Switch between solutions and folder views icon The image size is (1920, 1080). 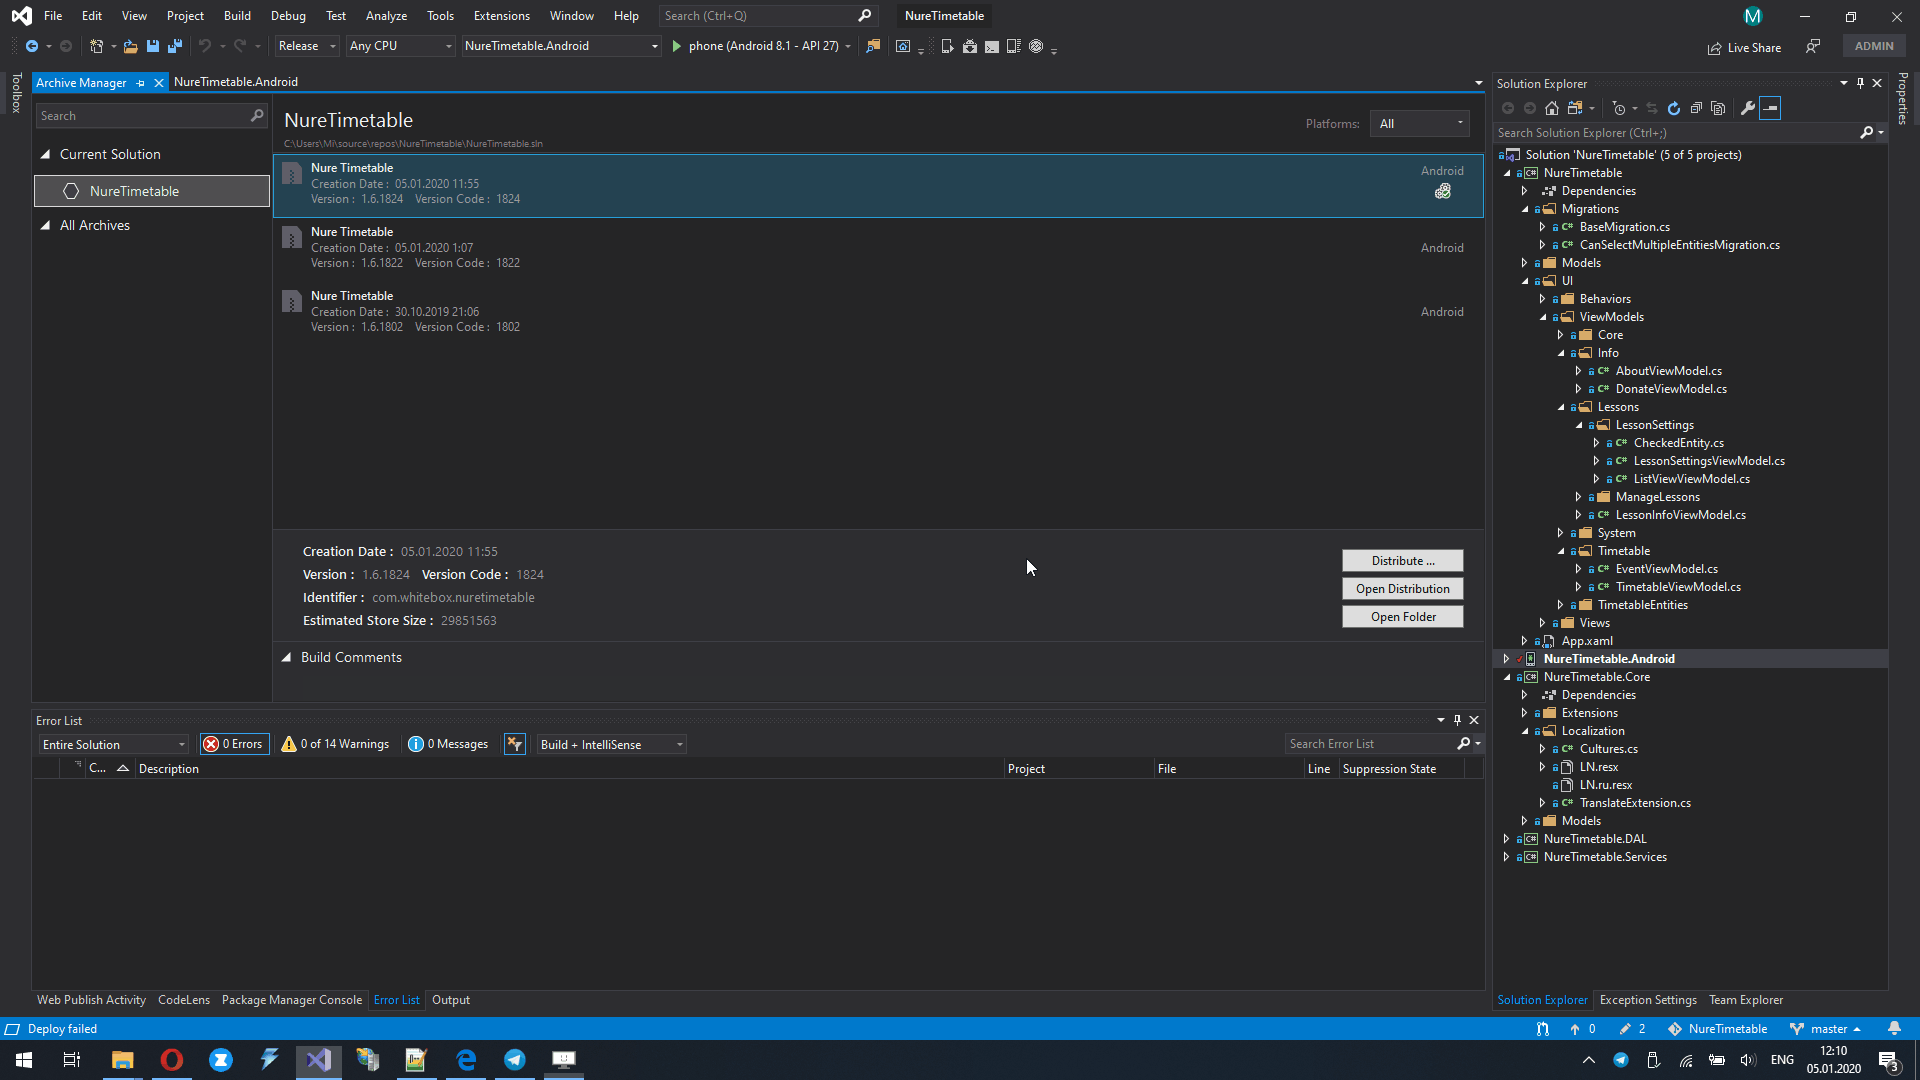1575,108
